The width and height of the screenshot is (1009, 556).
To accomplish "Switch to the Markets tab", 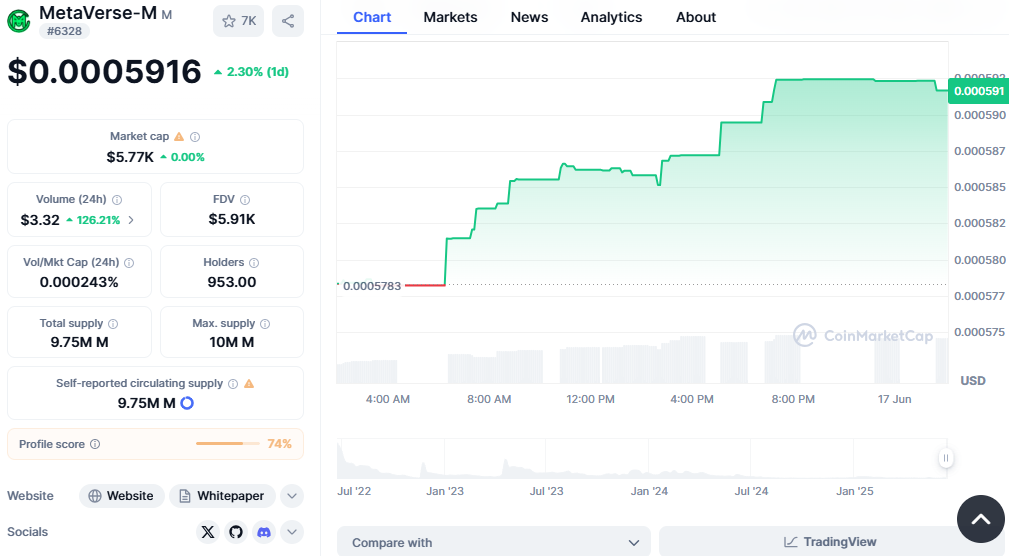I will [x=450, y=17].
